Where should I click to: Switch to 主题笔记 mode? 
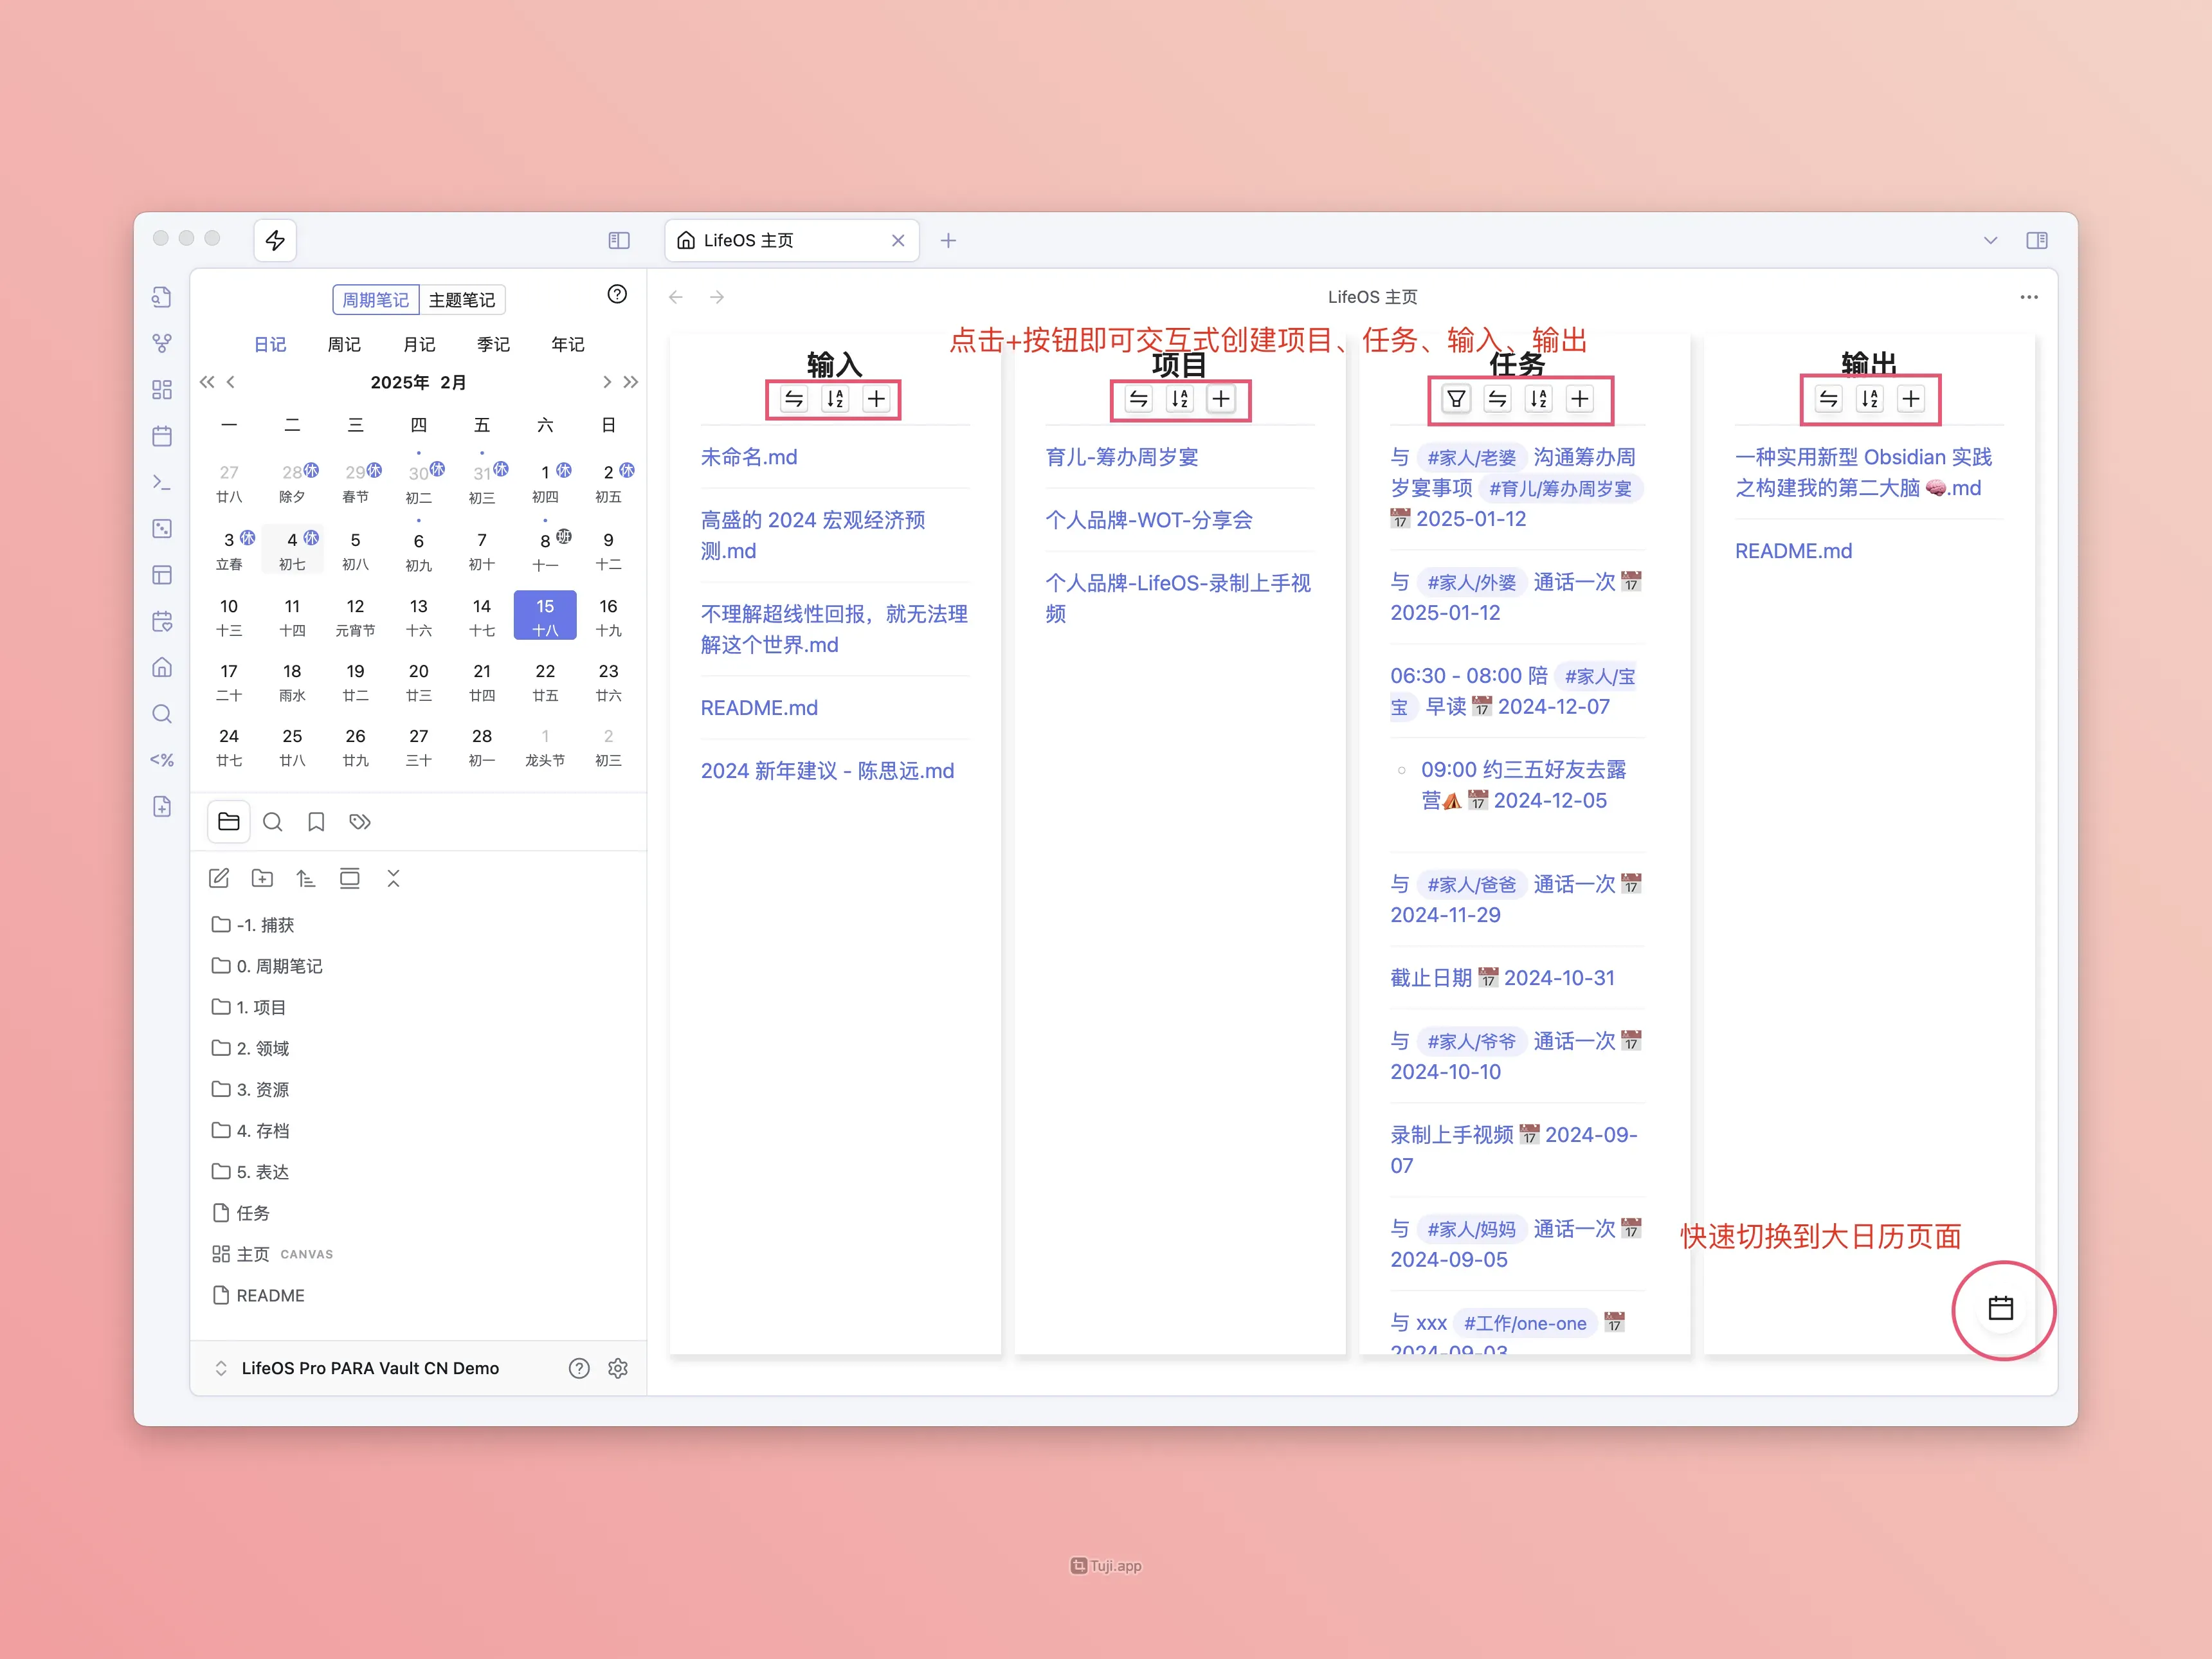pyautogui.click(x=461, y=300)
